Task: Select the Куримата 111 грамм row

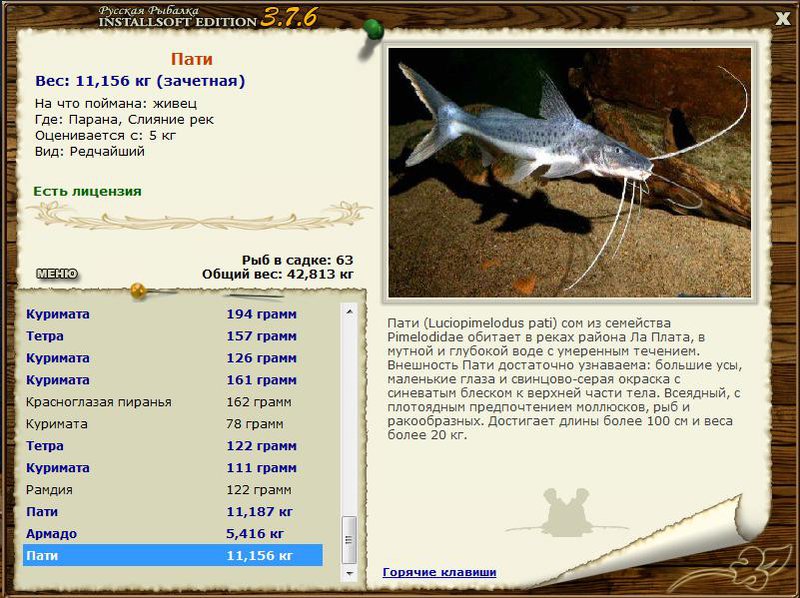Action: point(172,468)
